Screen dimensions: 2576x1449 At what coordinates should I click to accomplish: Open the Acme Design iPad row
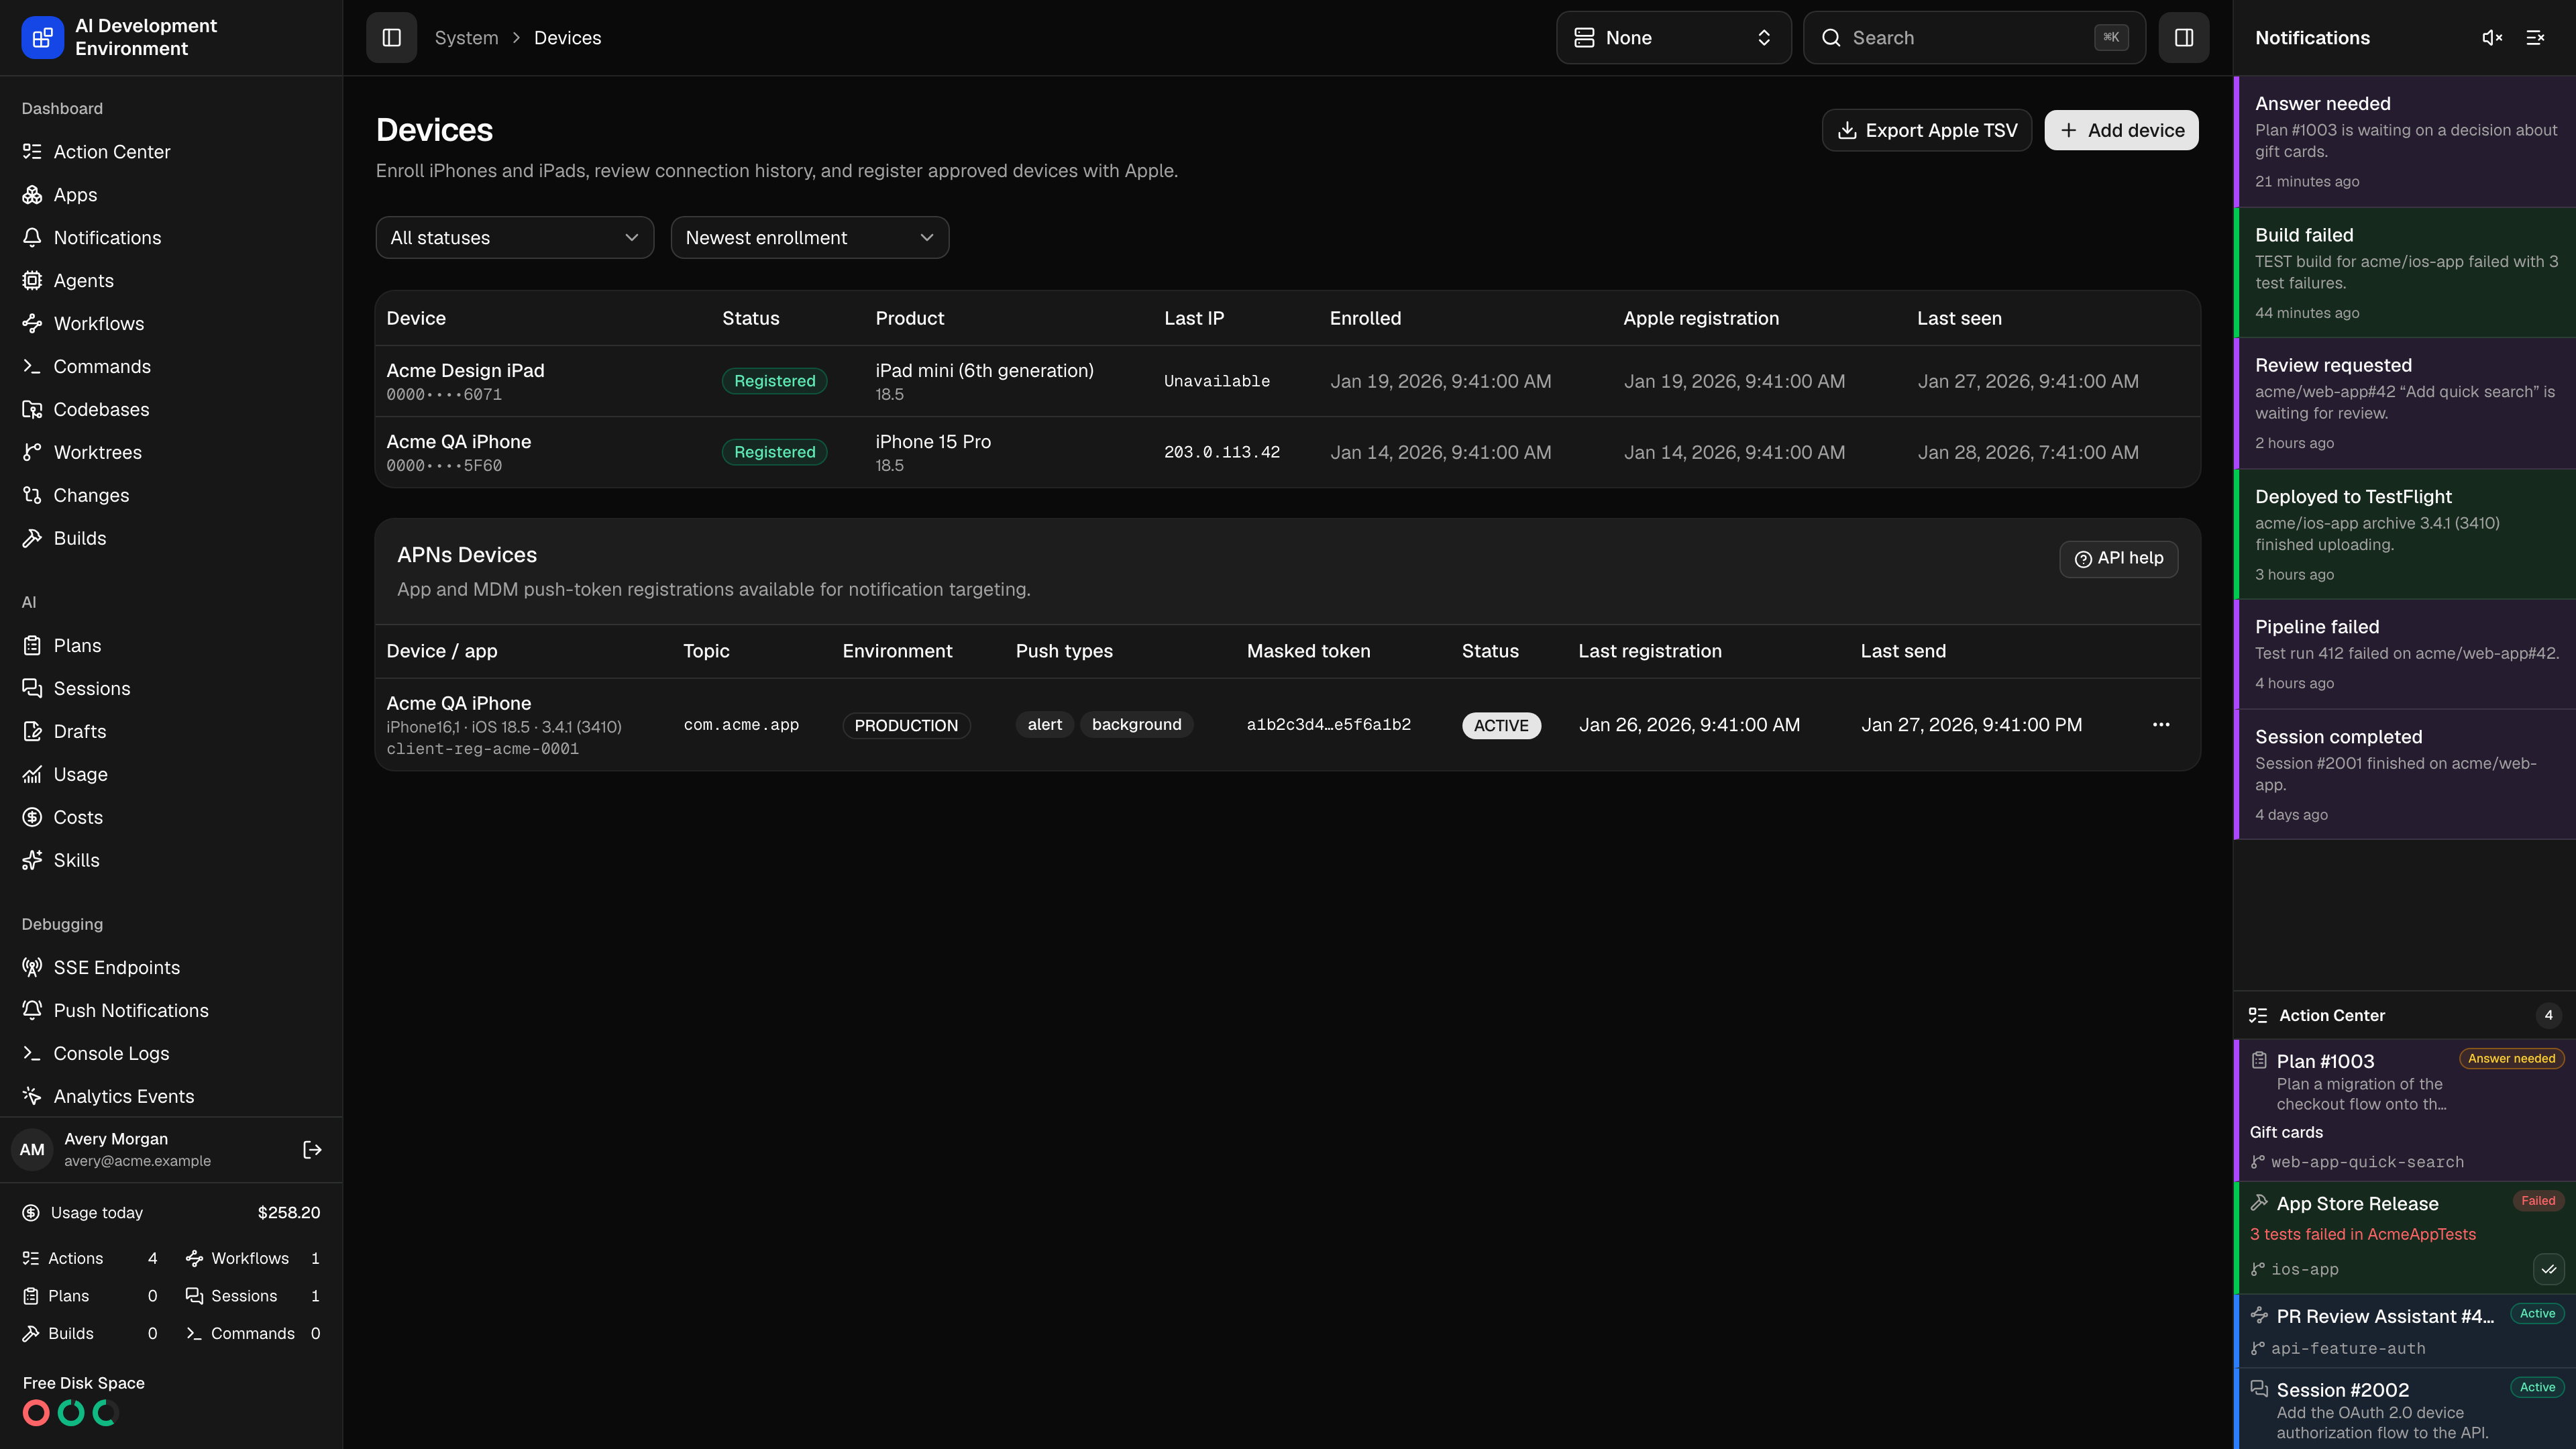pos(1288,381)
